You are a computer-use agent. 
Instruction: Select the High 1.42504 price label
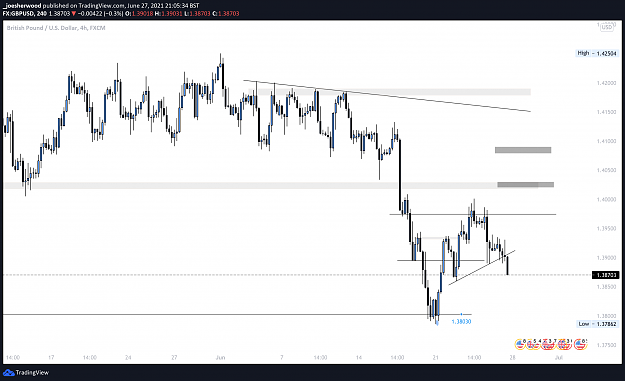tap(597, 53)
